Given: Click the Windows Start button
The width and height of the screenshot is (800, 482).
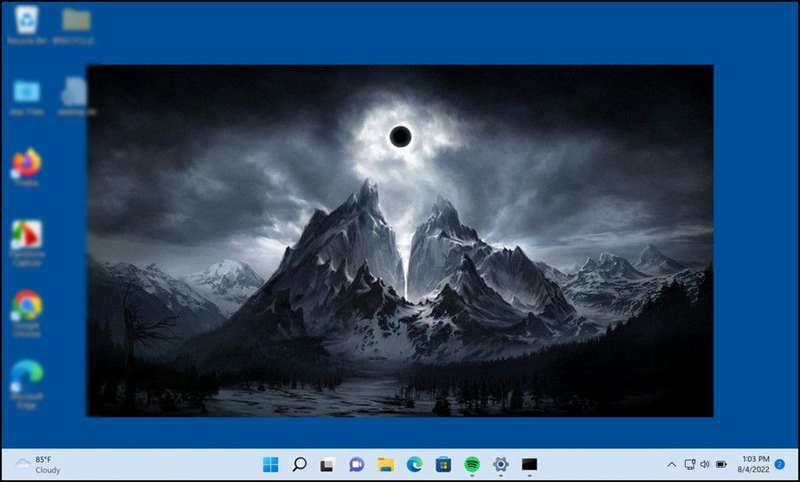Looking at the screenshot, I should coord(270,464).
